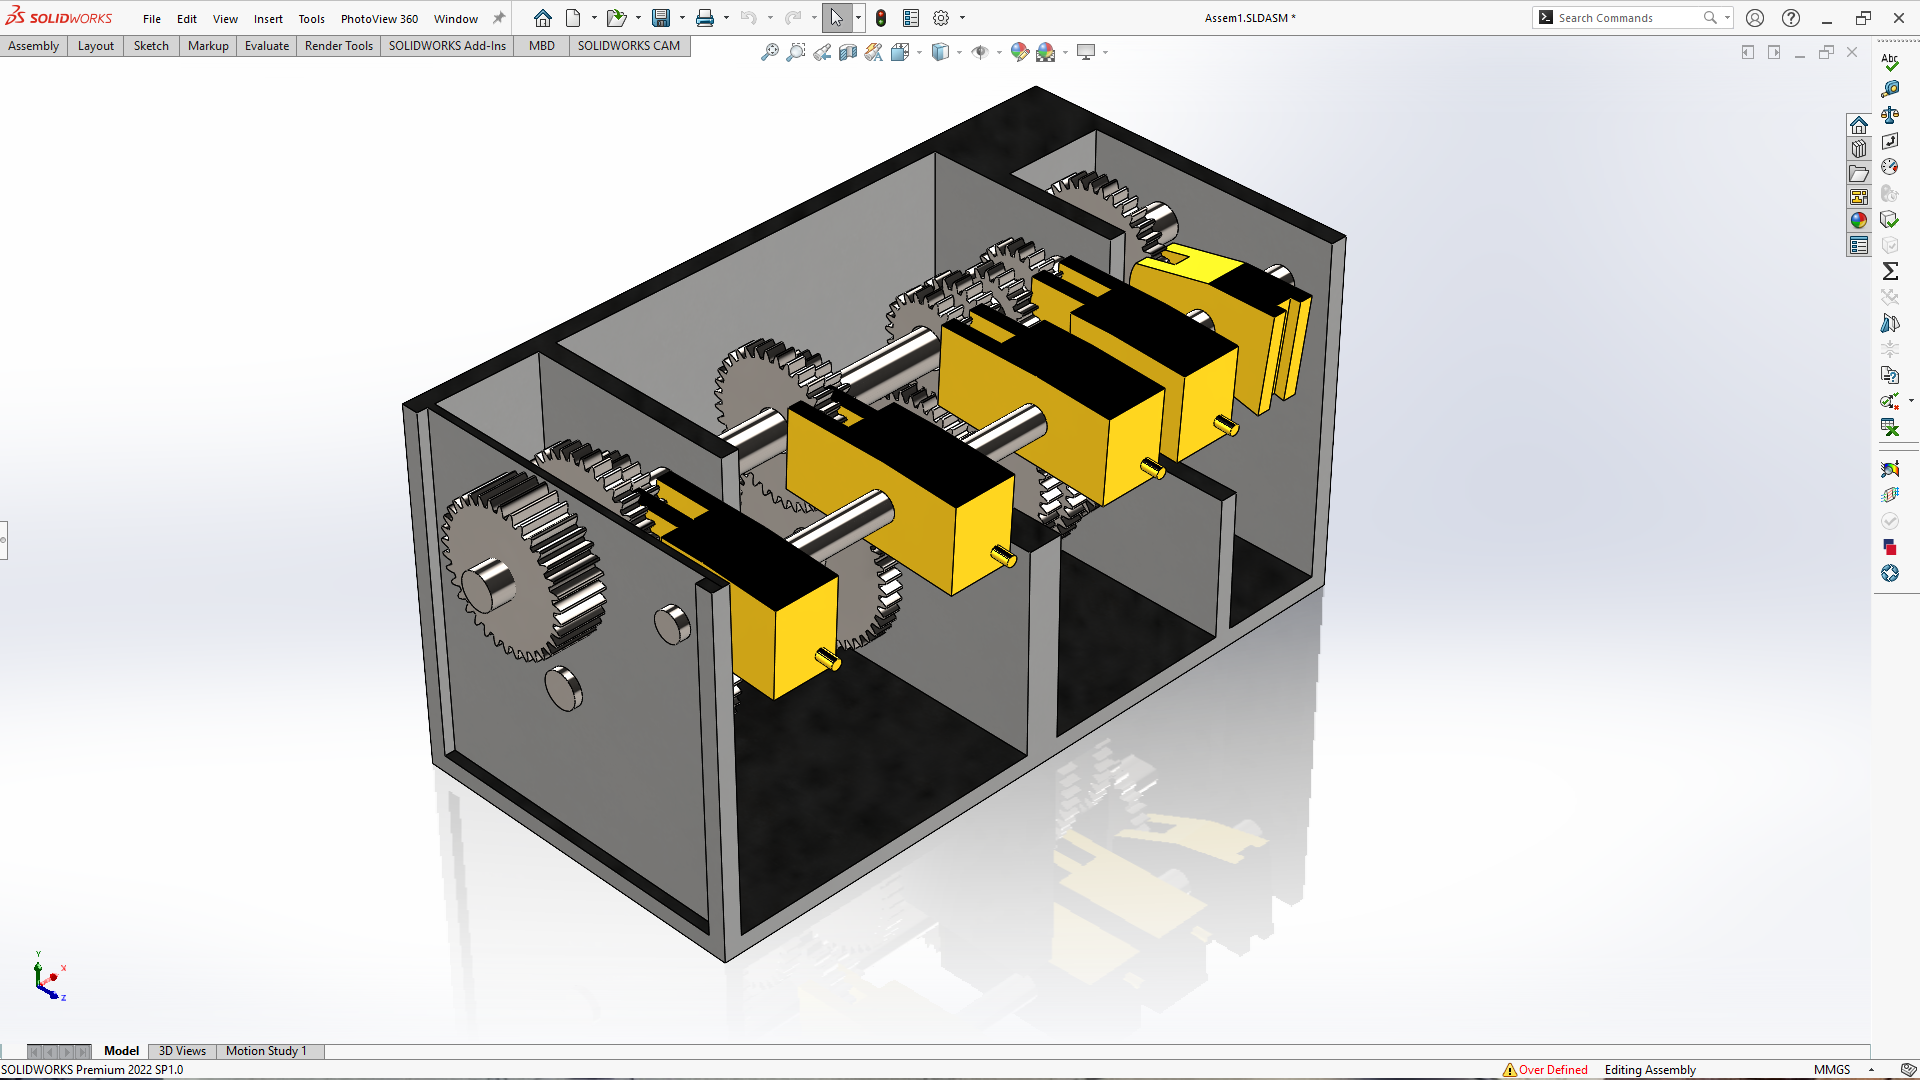This screenshot has width=1920, height=1080.
Task: Click View Orientation cube icon
Action: tap(900, 52)
